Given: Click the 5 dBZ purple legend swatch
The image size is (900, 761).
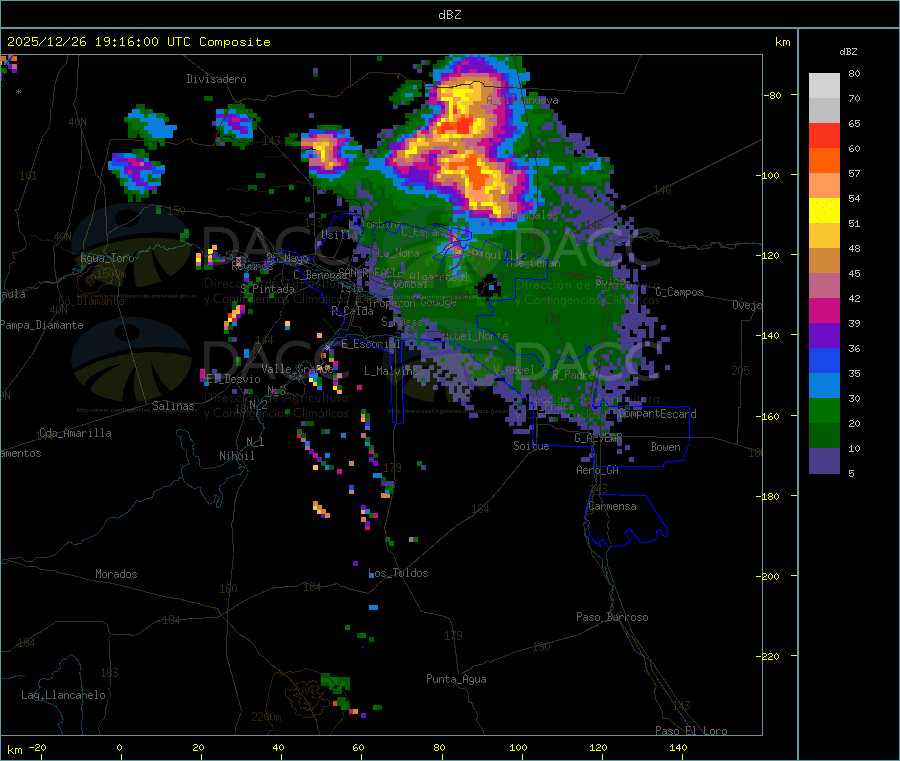Looking at the screenshot, I should click(x=824, y=461).
